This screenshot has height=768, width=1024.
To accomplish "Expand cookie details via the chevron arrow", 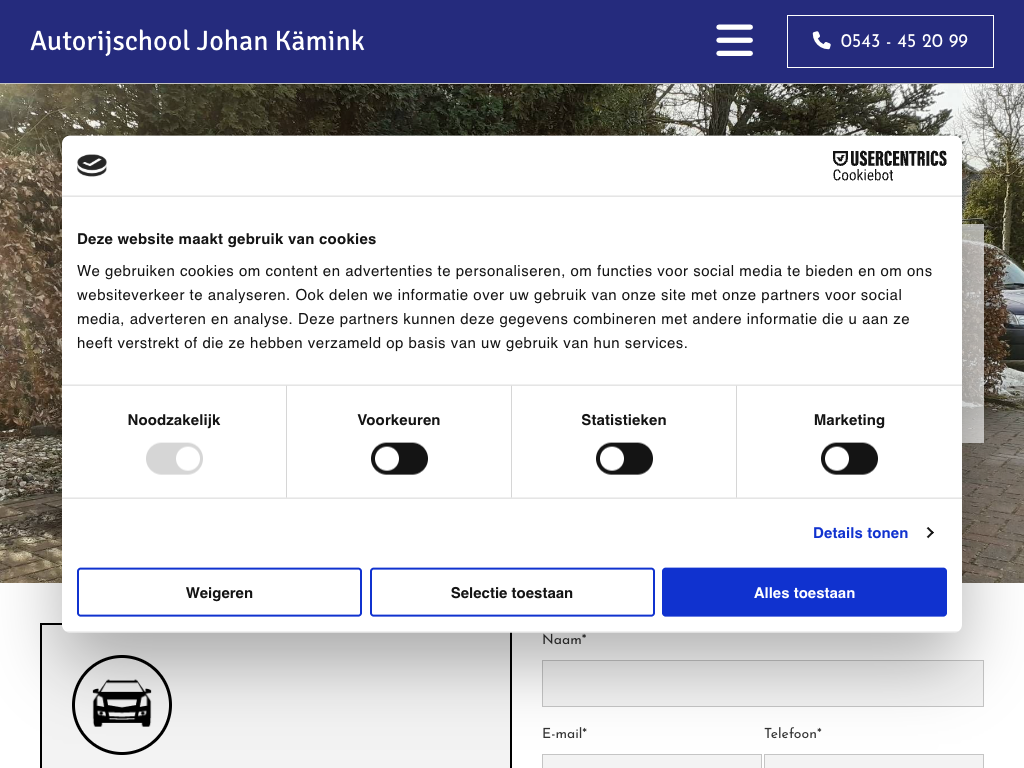I will pos(930,533).
